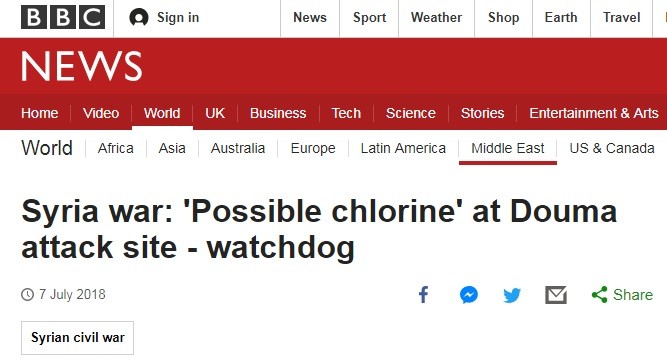This screenshot has width=667, height=362.
Task: Select the Middle East region
Action: [507, 148]
